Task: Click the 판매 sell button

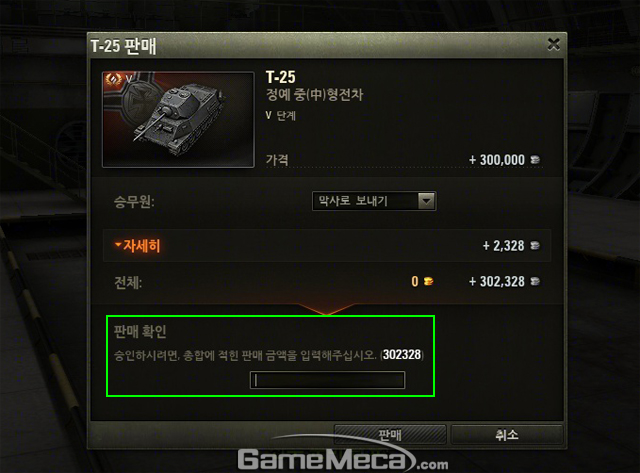Action: (390, 435)
